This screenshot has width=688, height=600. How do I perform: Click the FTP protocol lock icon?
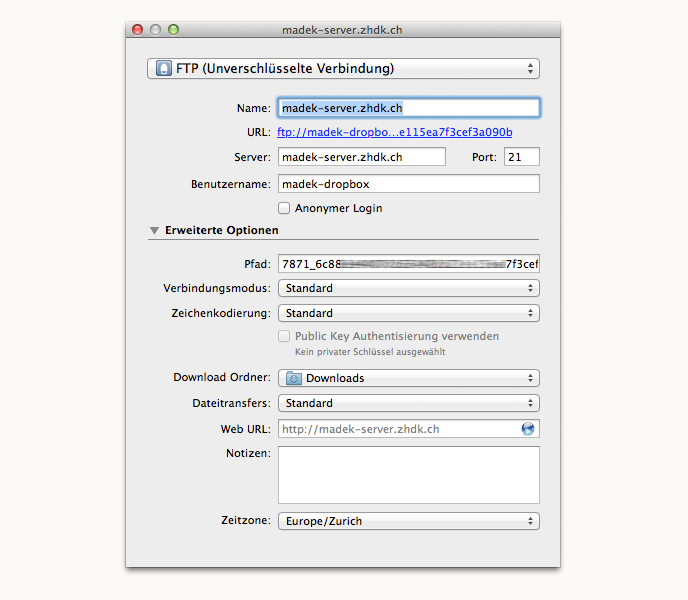(163, 69)
